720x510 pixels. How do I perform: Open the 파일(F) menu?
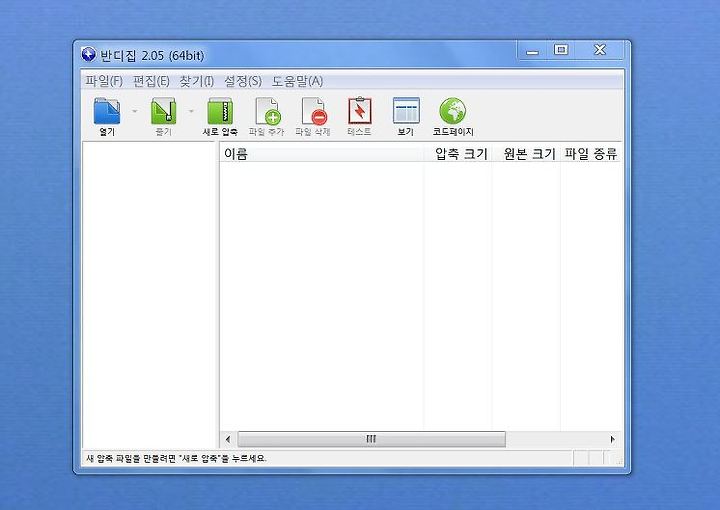(104, 81)
